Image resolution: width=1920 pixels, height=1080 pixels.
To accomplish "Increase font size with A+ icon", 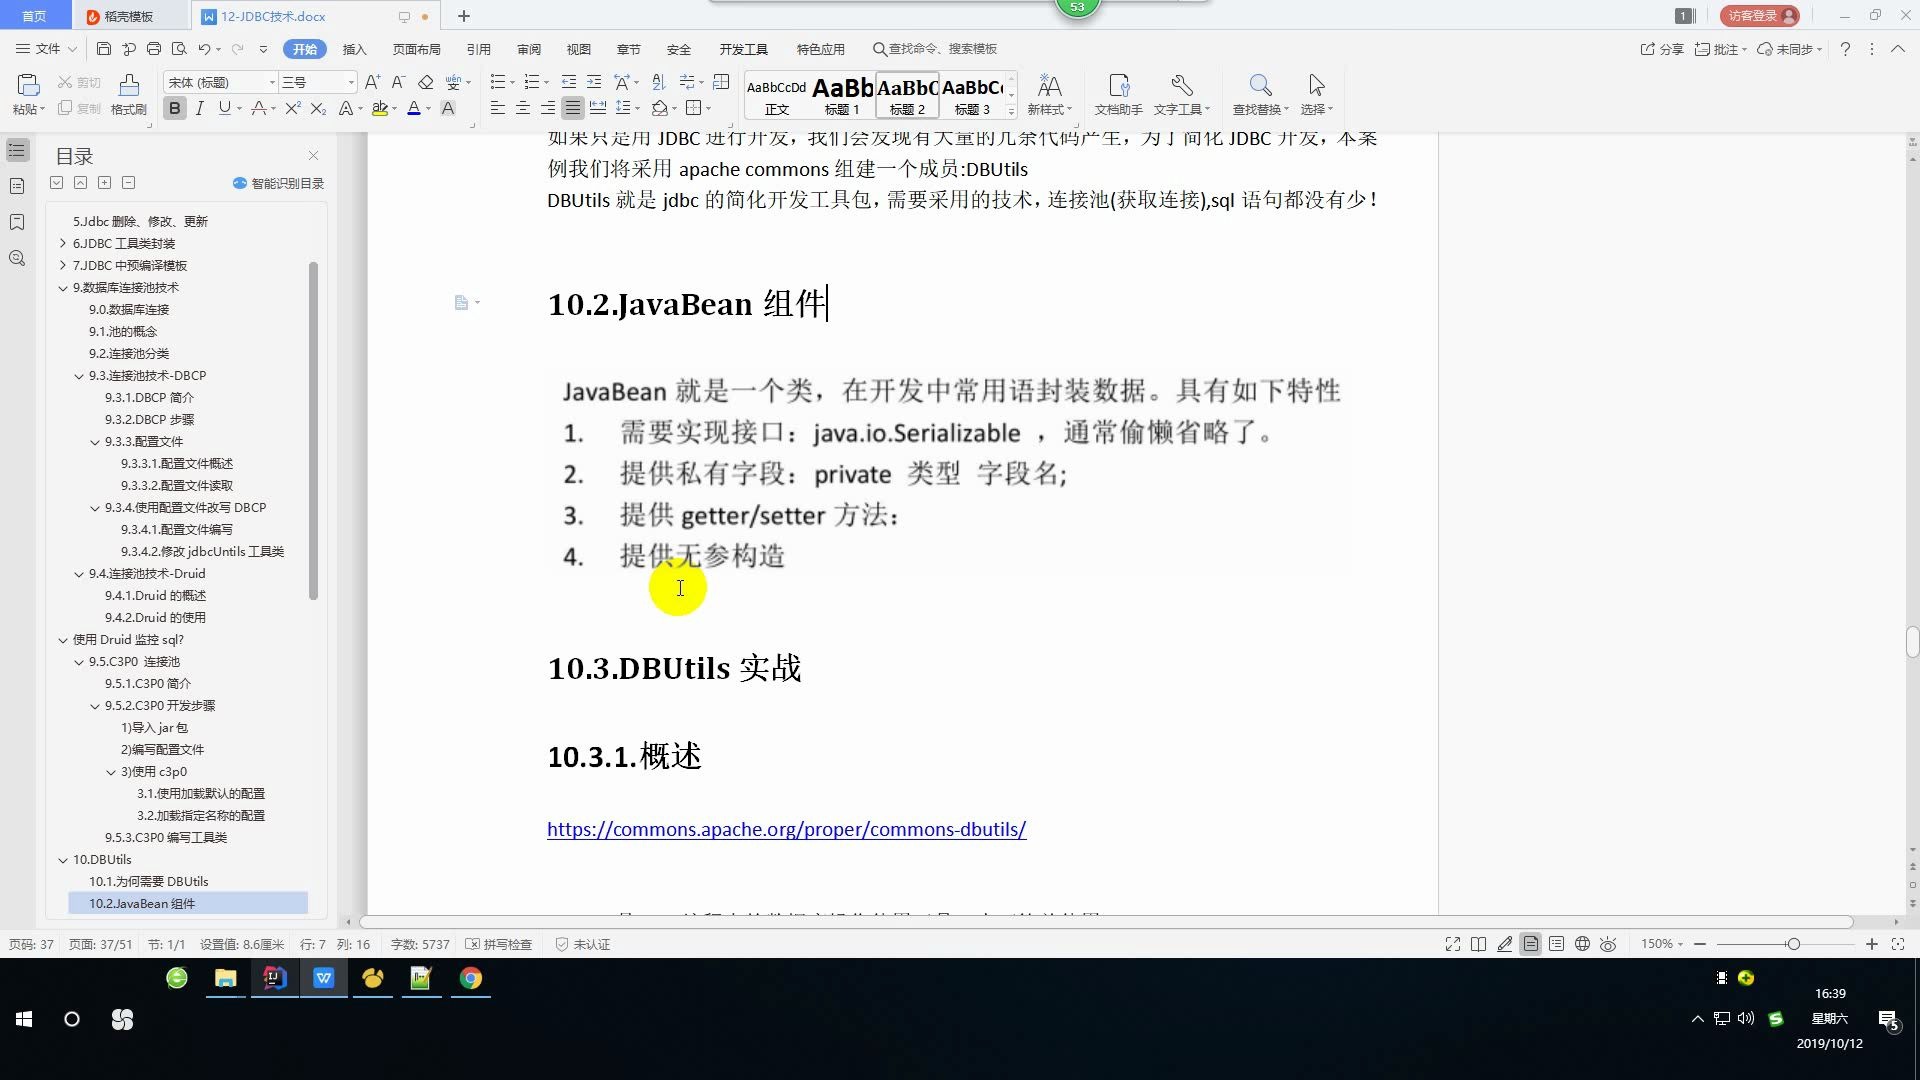I will click(x=372, y=82).
